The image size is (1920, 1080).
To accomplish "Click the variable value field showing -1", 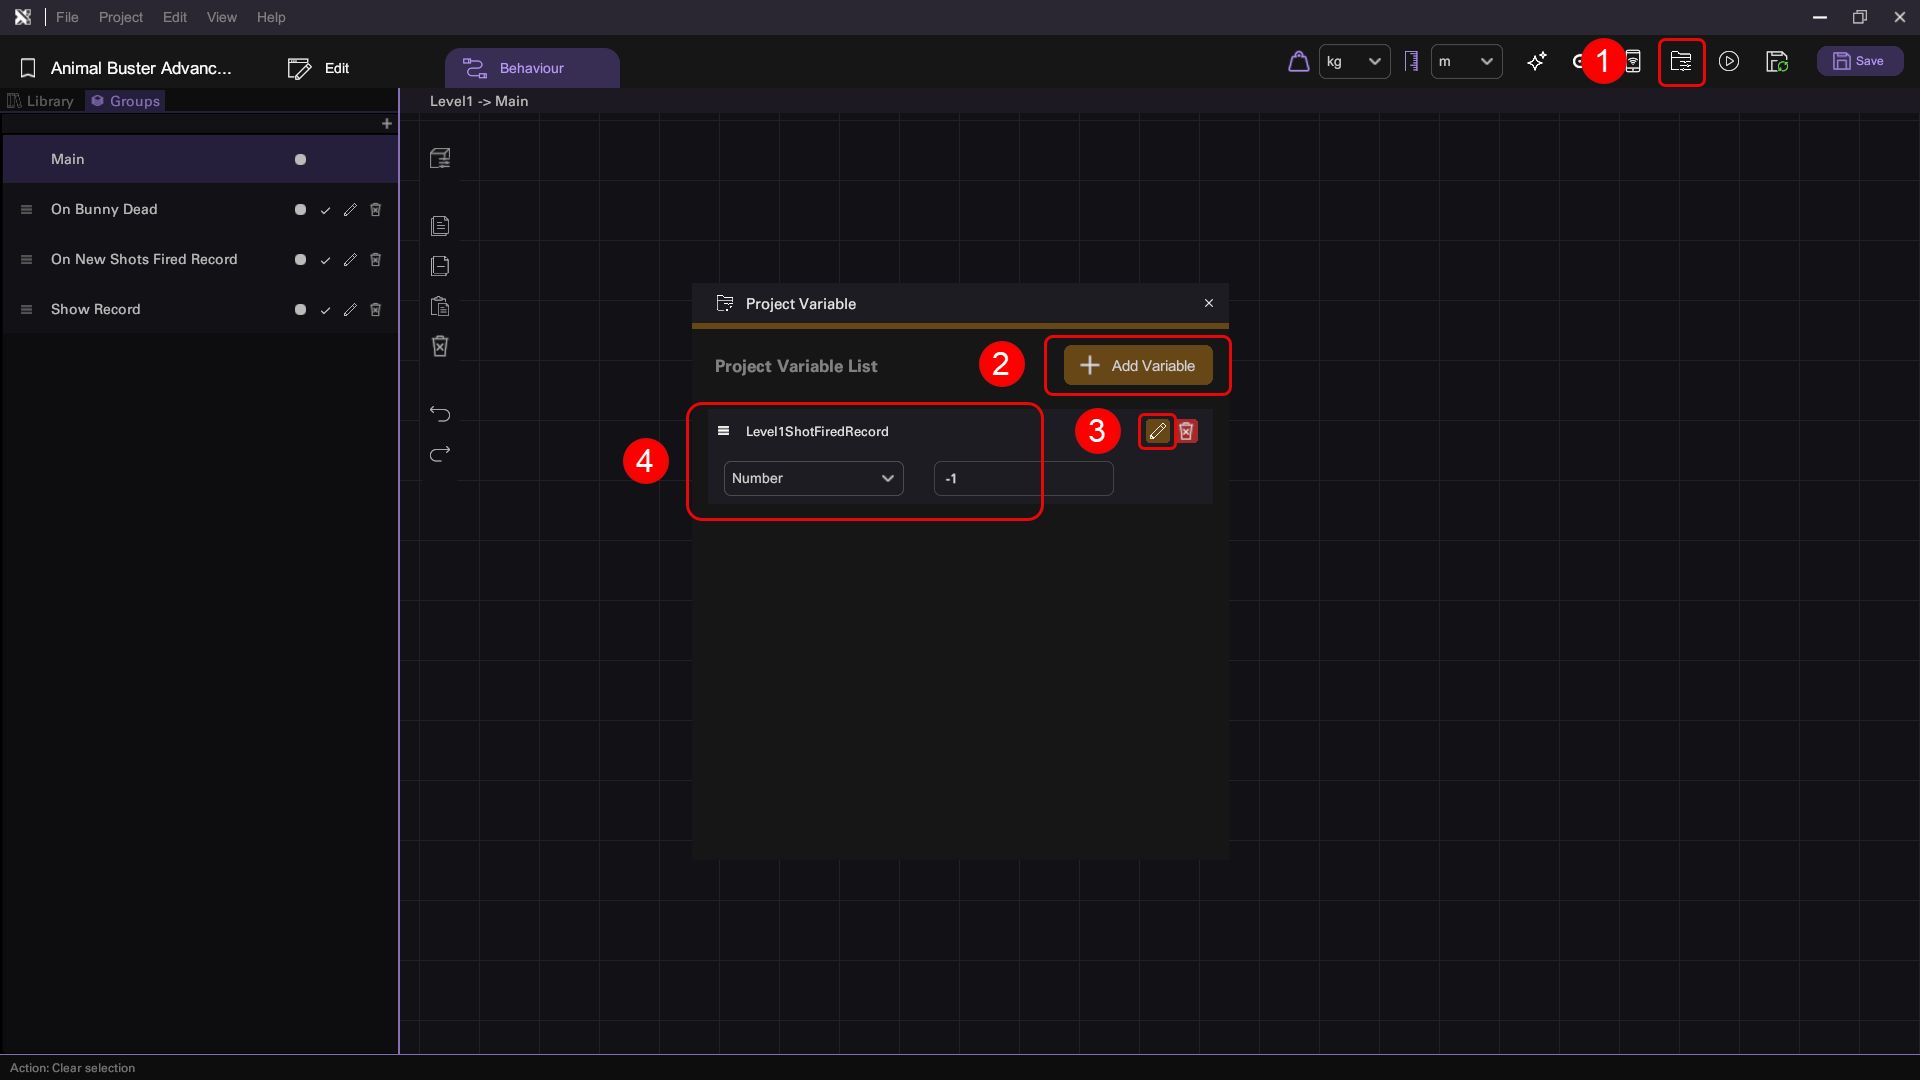I will pyautogui.click(x=1023, y=478).
